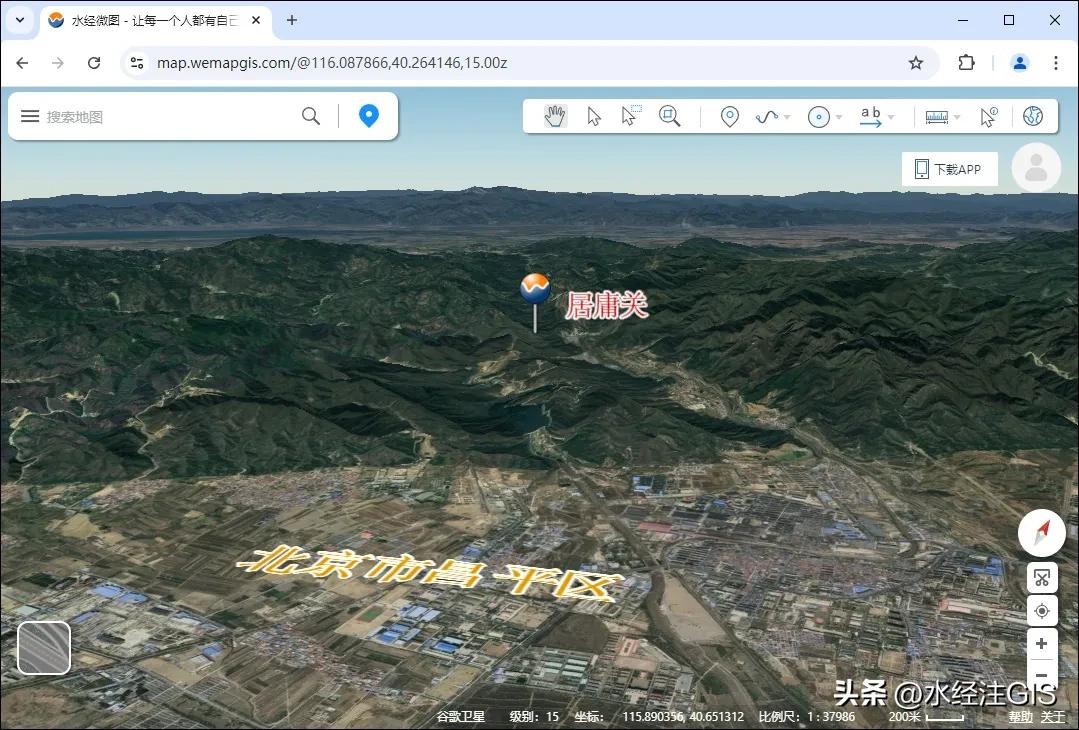Select the pan hand tool

(555, 117)
